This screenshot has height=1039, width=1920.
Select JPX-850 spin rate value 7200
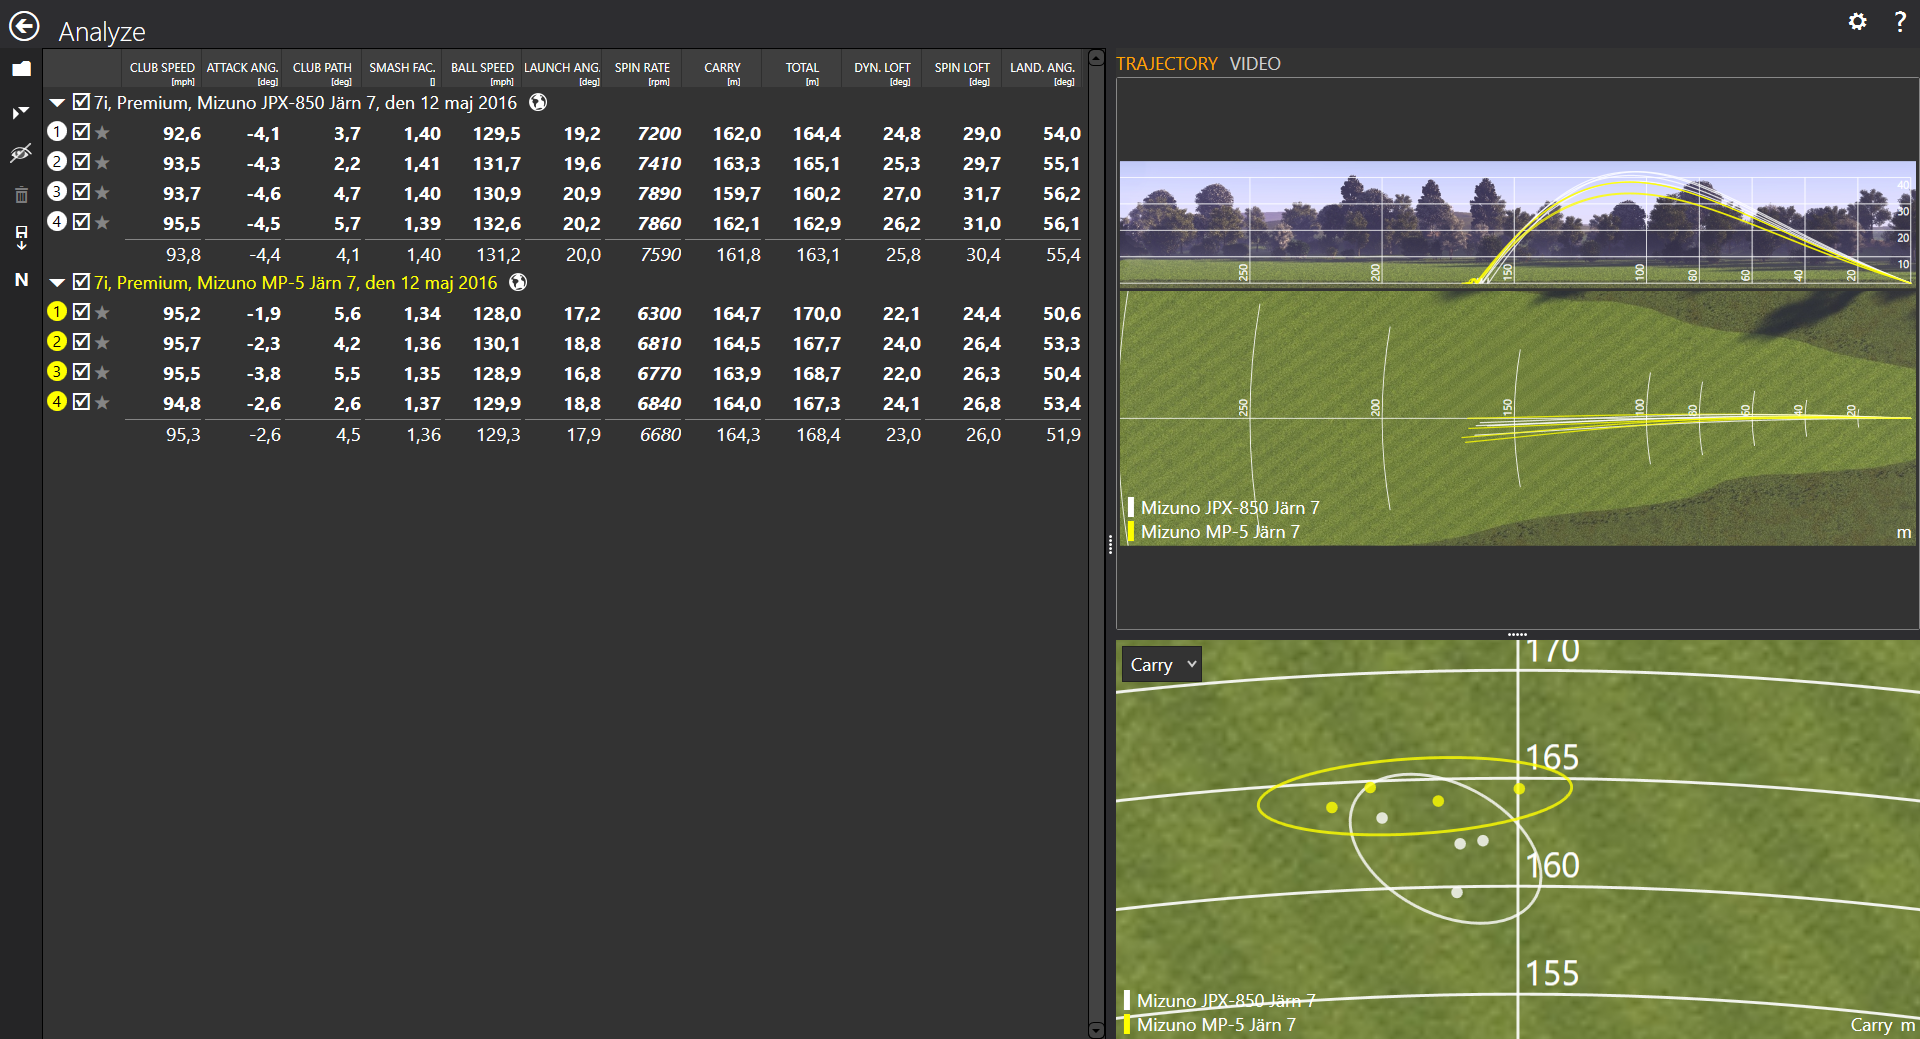(659, 133)
